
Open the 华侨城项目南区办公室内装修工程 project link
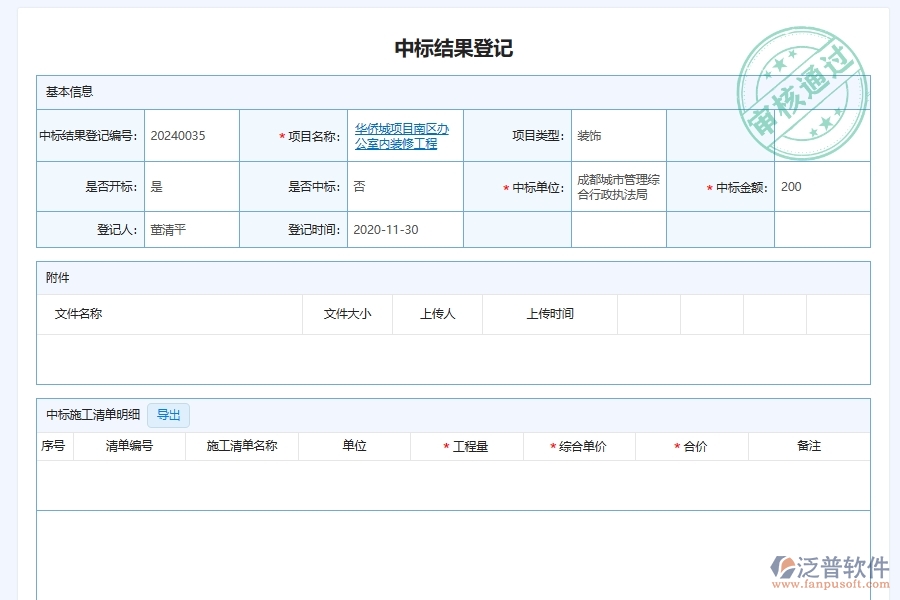click(402, 135)
